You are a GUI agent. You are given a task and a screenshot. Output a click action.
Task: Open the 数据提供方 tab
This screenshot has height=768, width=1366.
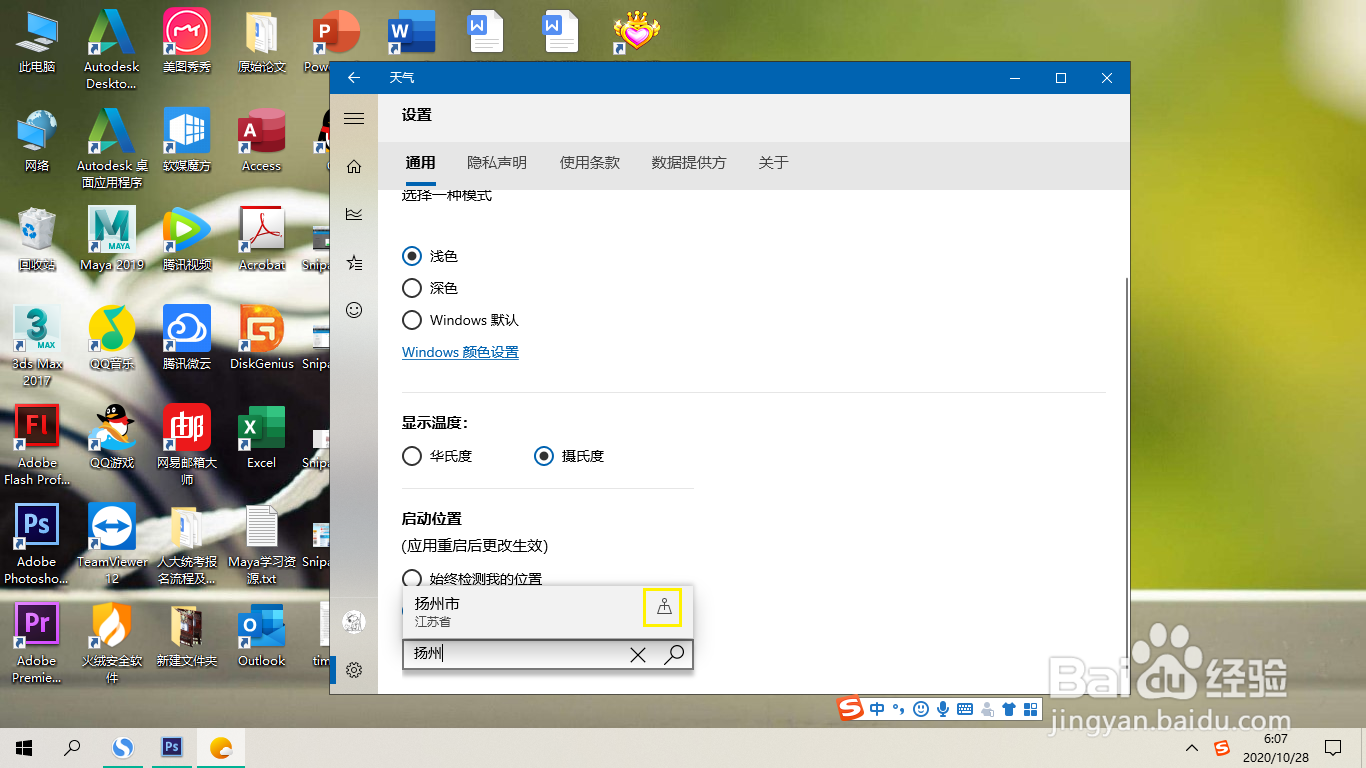(688, 162)
